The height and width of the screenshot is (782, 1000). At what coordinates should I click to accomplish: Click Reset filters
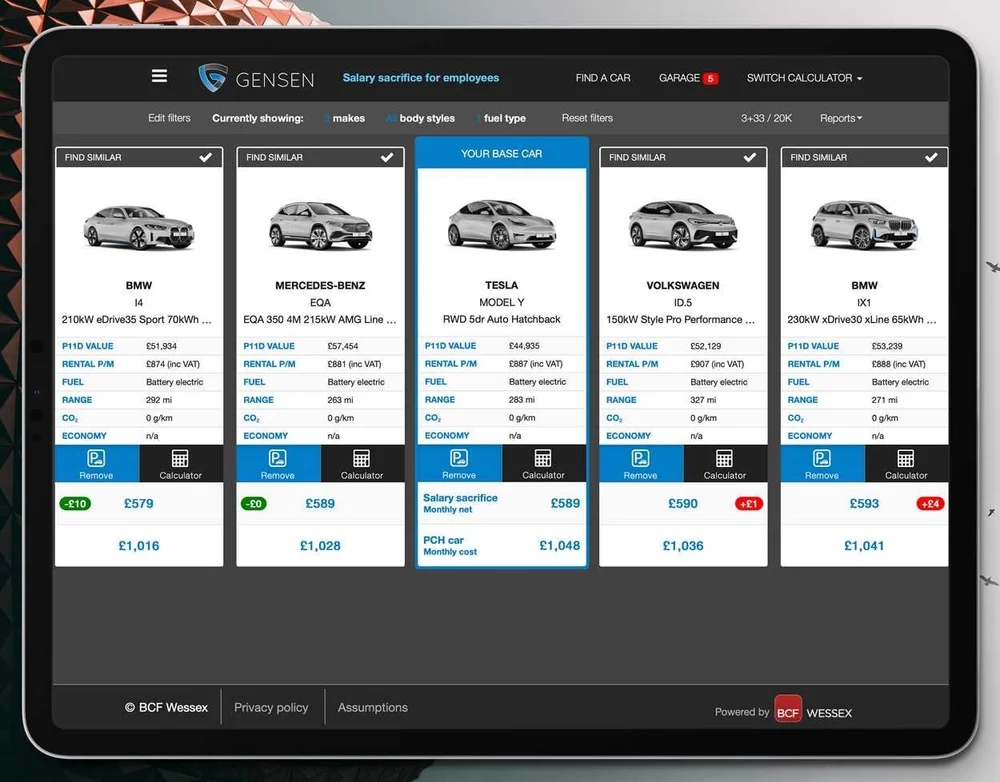coord(587,118)
